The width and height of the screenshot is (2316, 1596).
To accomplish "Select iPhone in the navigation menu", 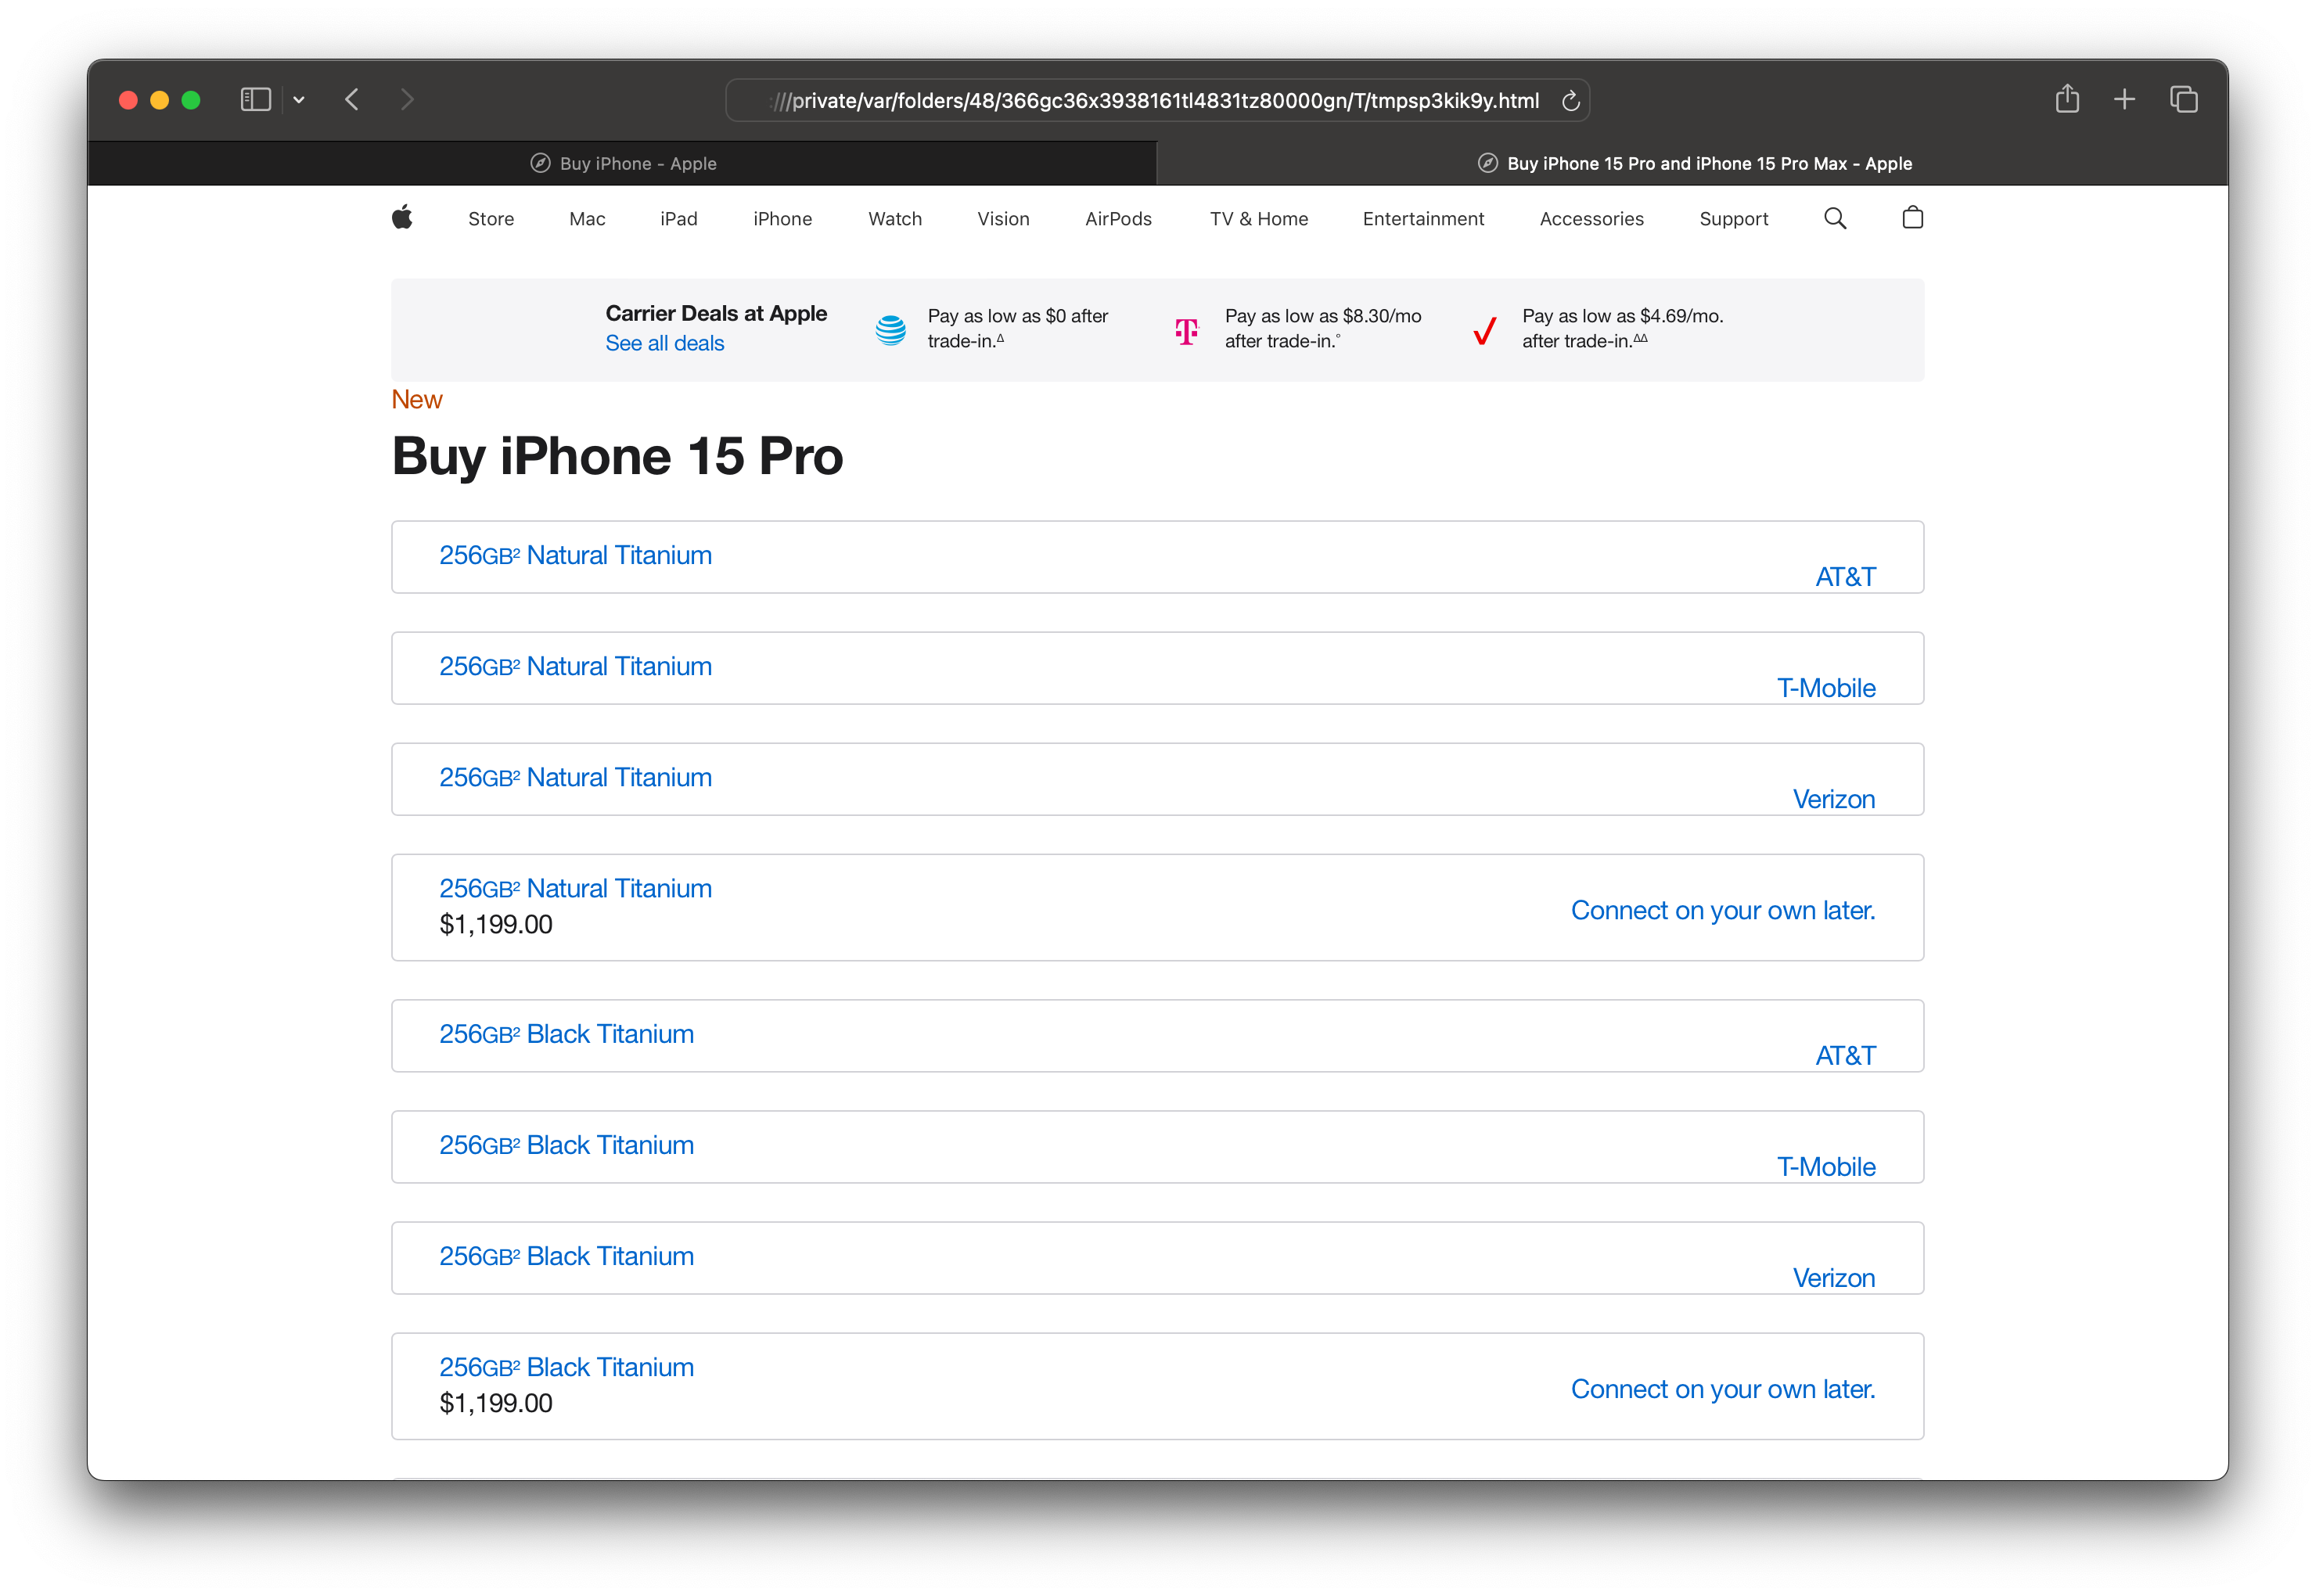I will point(783,218).
